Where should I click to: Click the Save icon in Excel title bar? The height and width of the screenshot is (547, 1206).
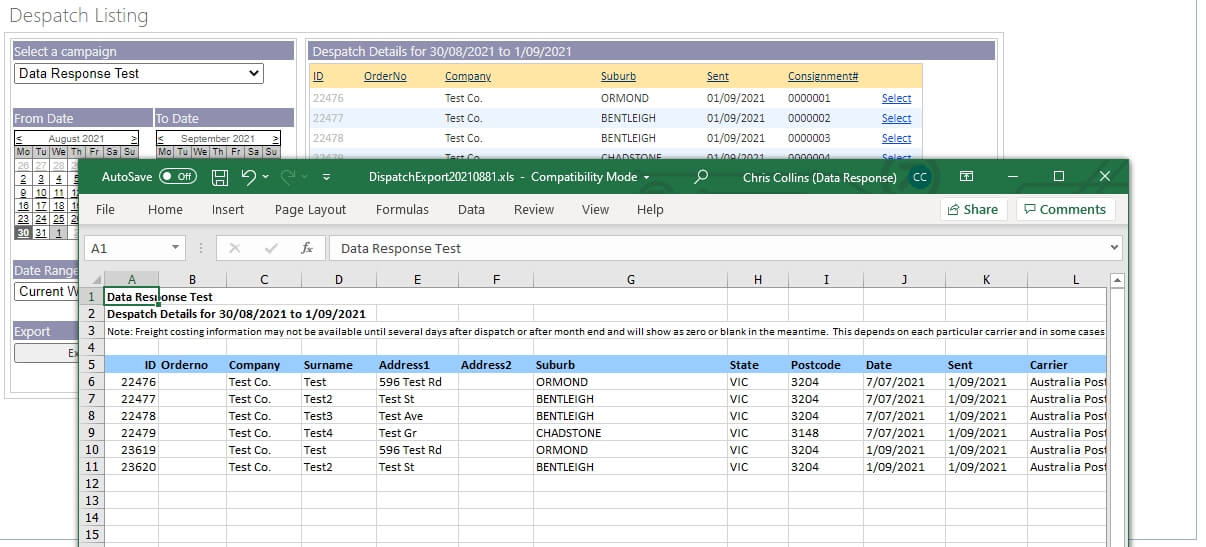click(220, 177)
